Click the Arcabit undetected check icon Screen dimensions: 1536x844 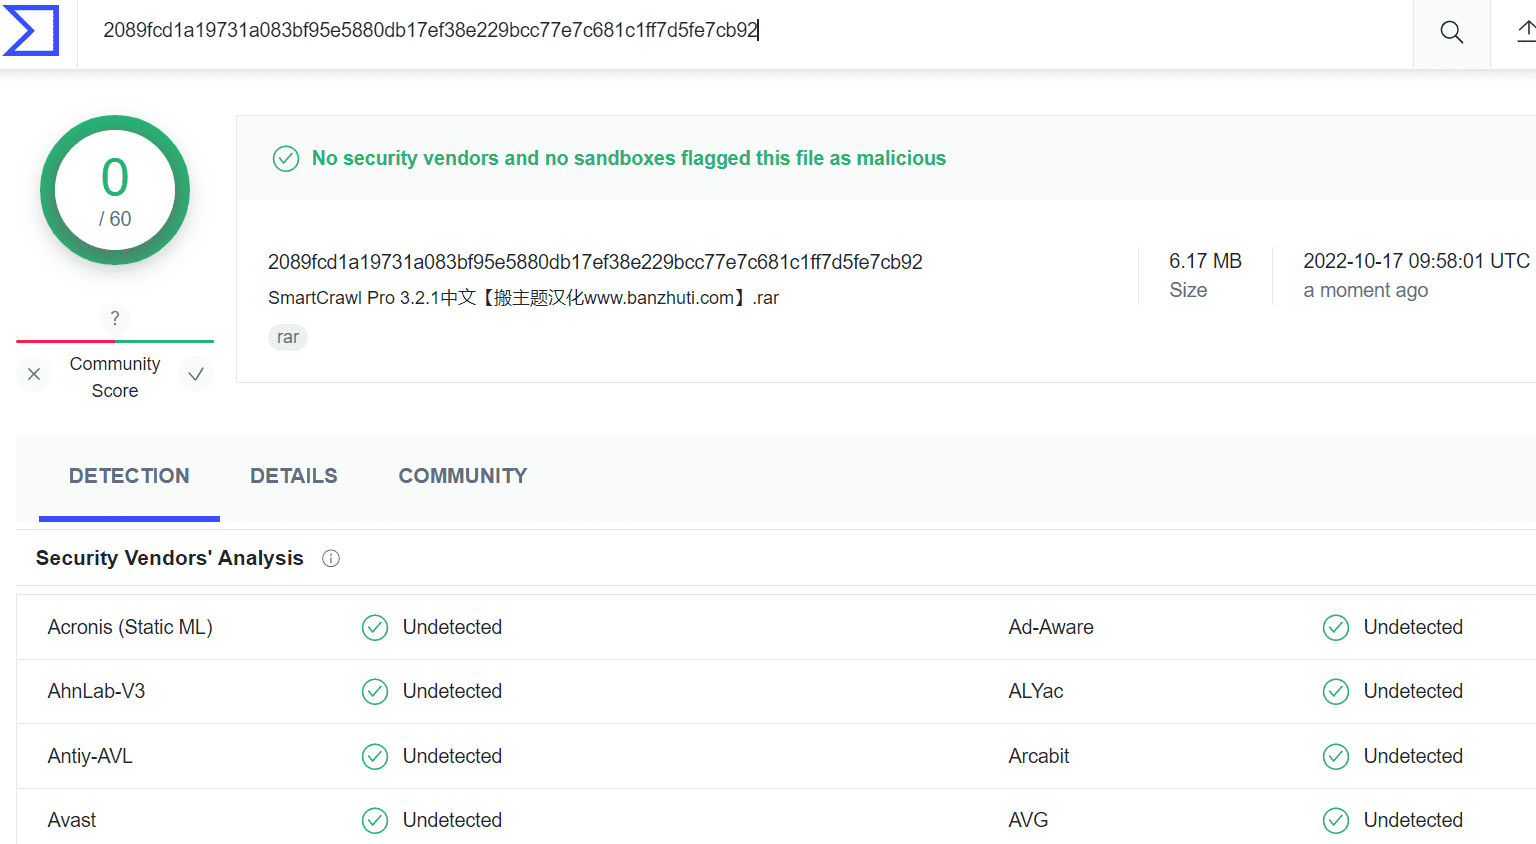1336,756
